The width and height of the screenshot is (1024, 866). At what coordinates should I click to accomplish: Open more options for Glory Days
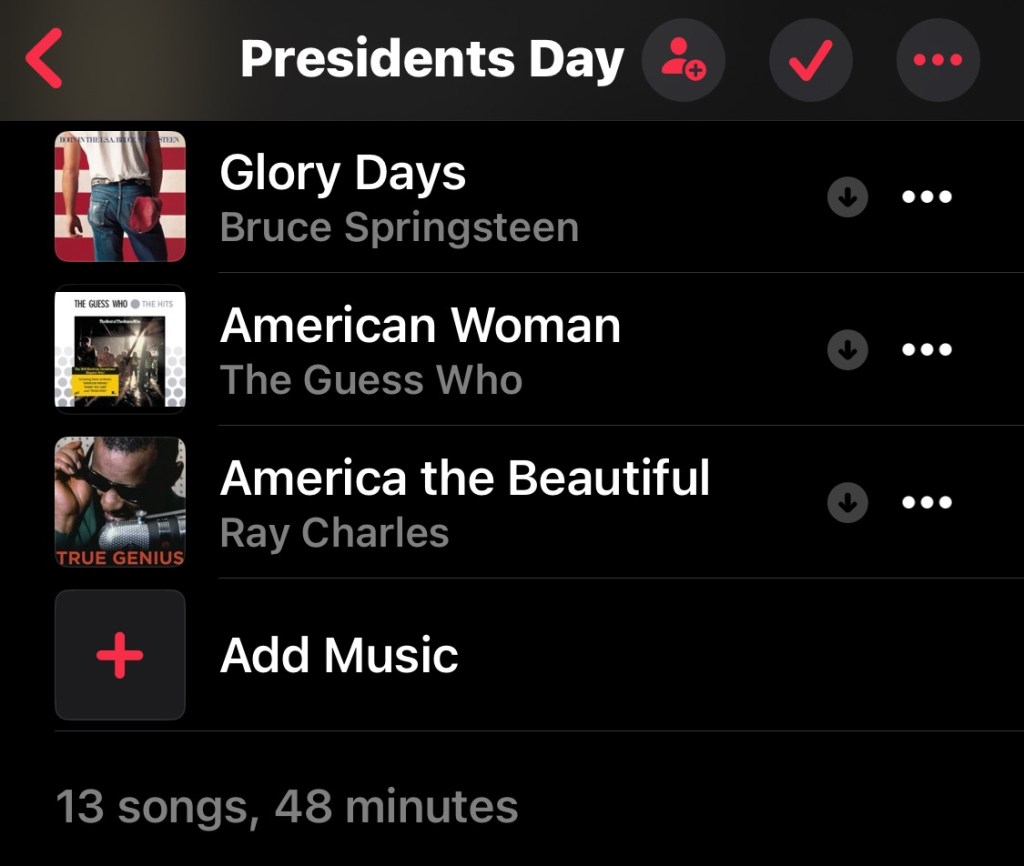(927, 198)
